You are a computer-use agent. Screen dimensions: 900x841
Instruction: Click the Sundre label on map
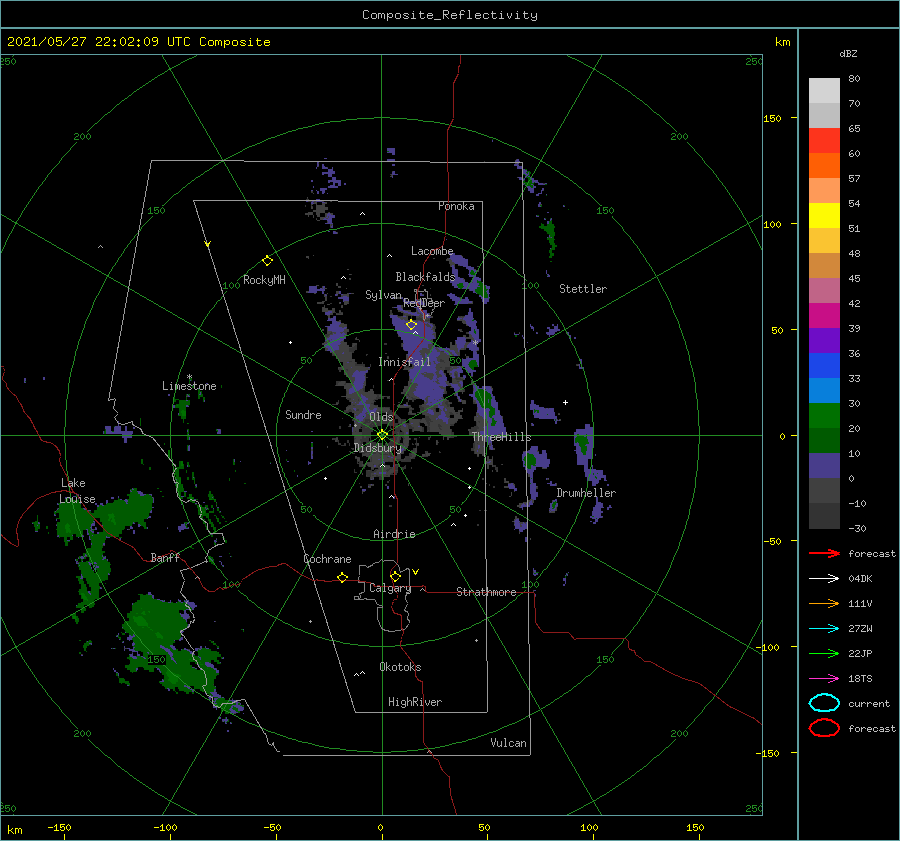(303, 414)
